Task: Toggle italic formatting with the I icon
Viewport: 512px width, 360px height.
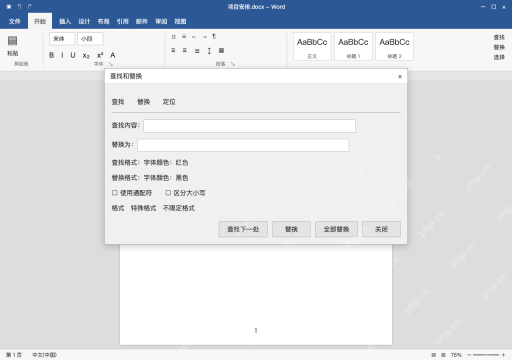Action: coord(62,55)
